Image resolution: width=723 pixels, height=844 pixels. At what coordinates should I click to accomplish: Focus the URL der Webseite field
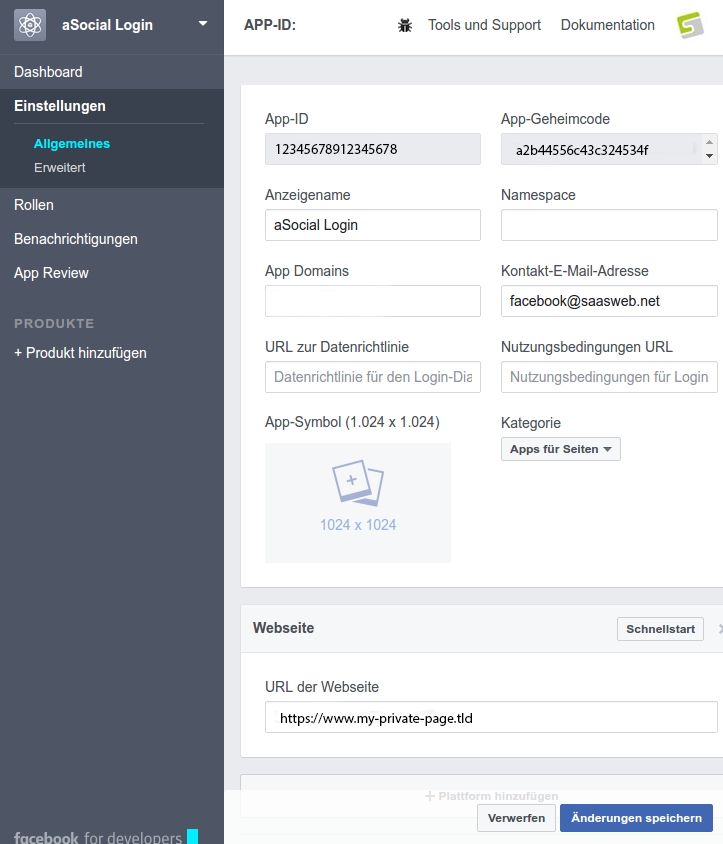(491, 717)
